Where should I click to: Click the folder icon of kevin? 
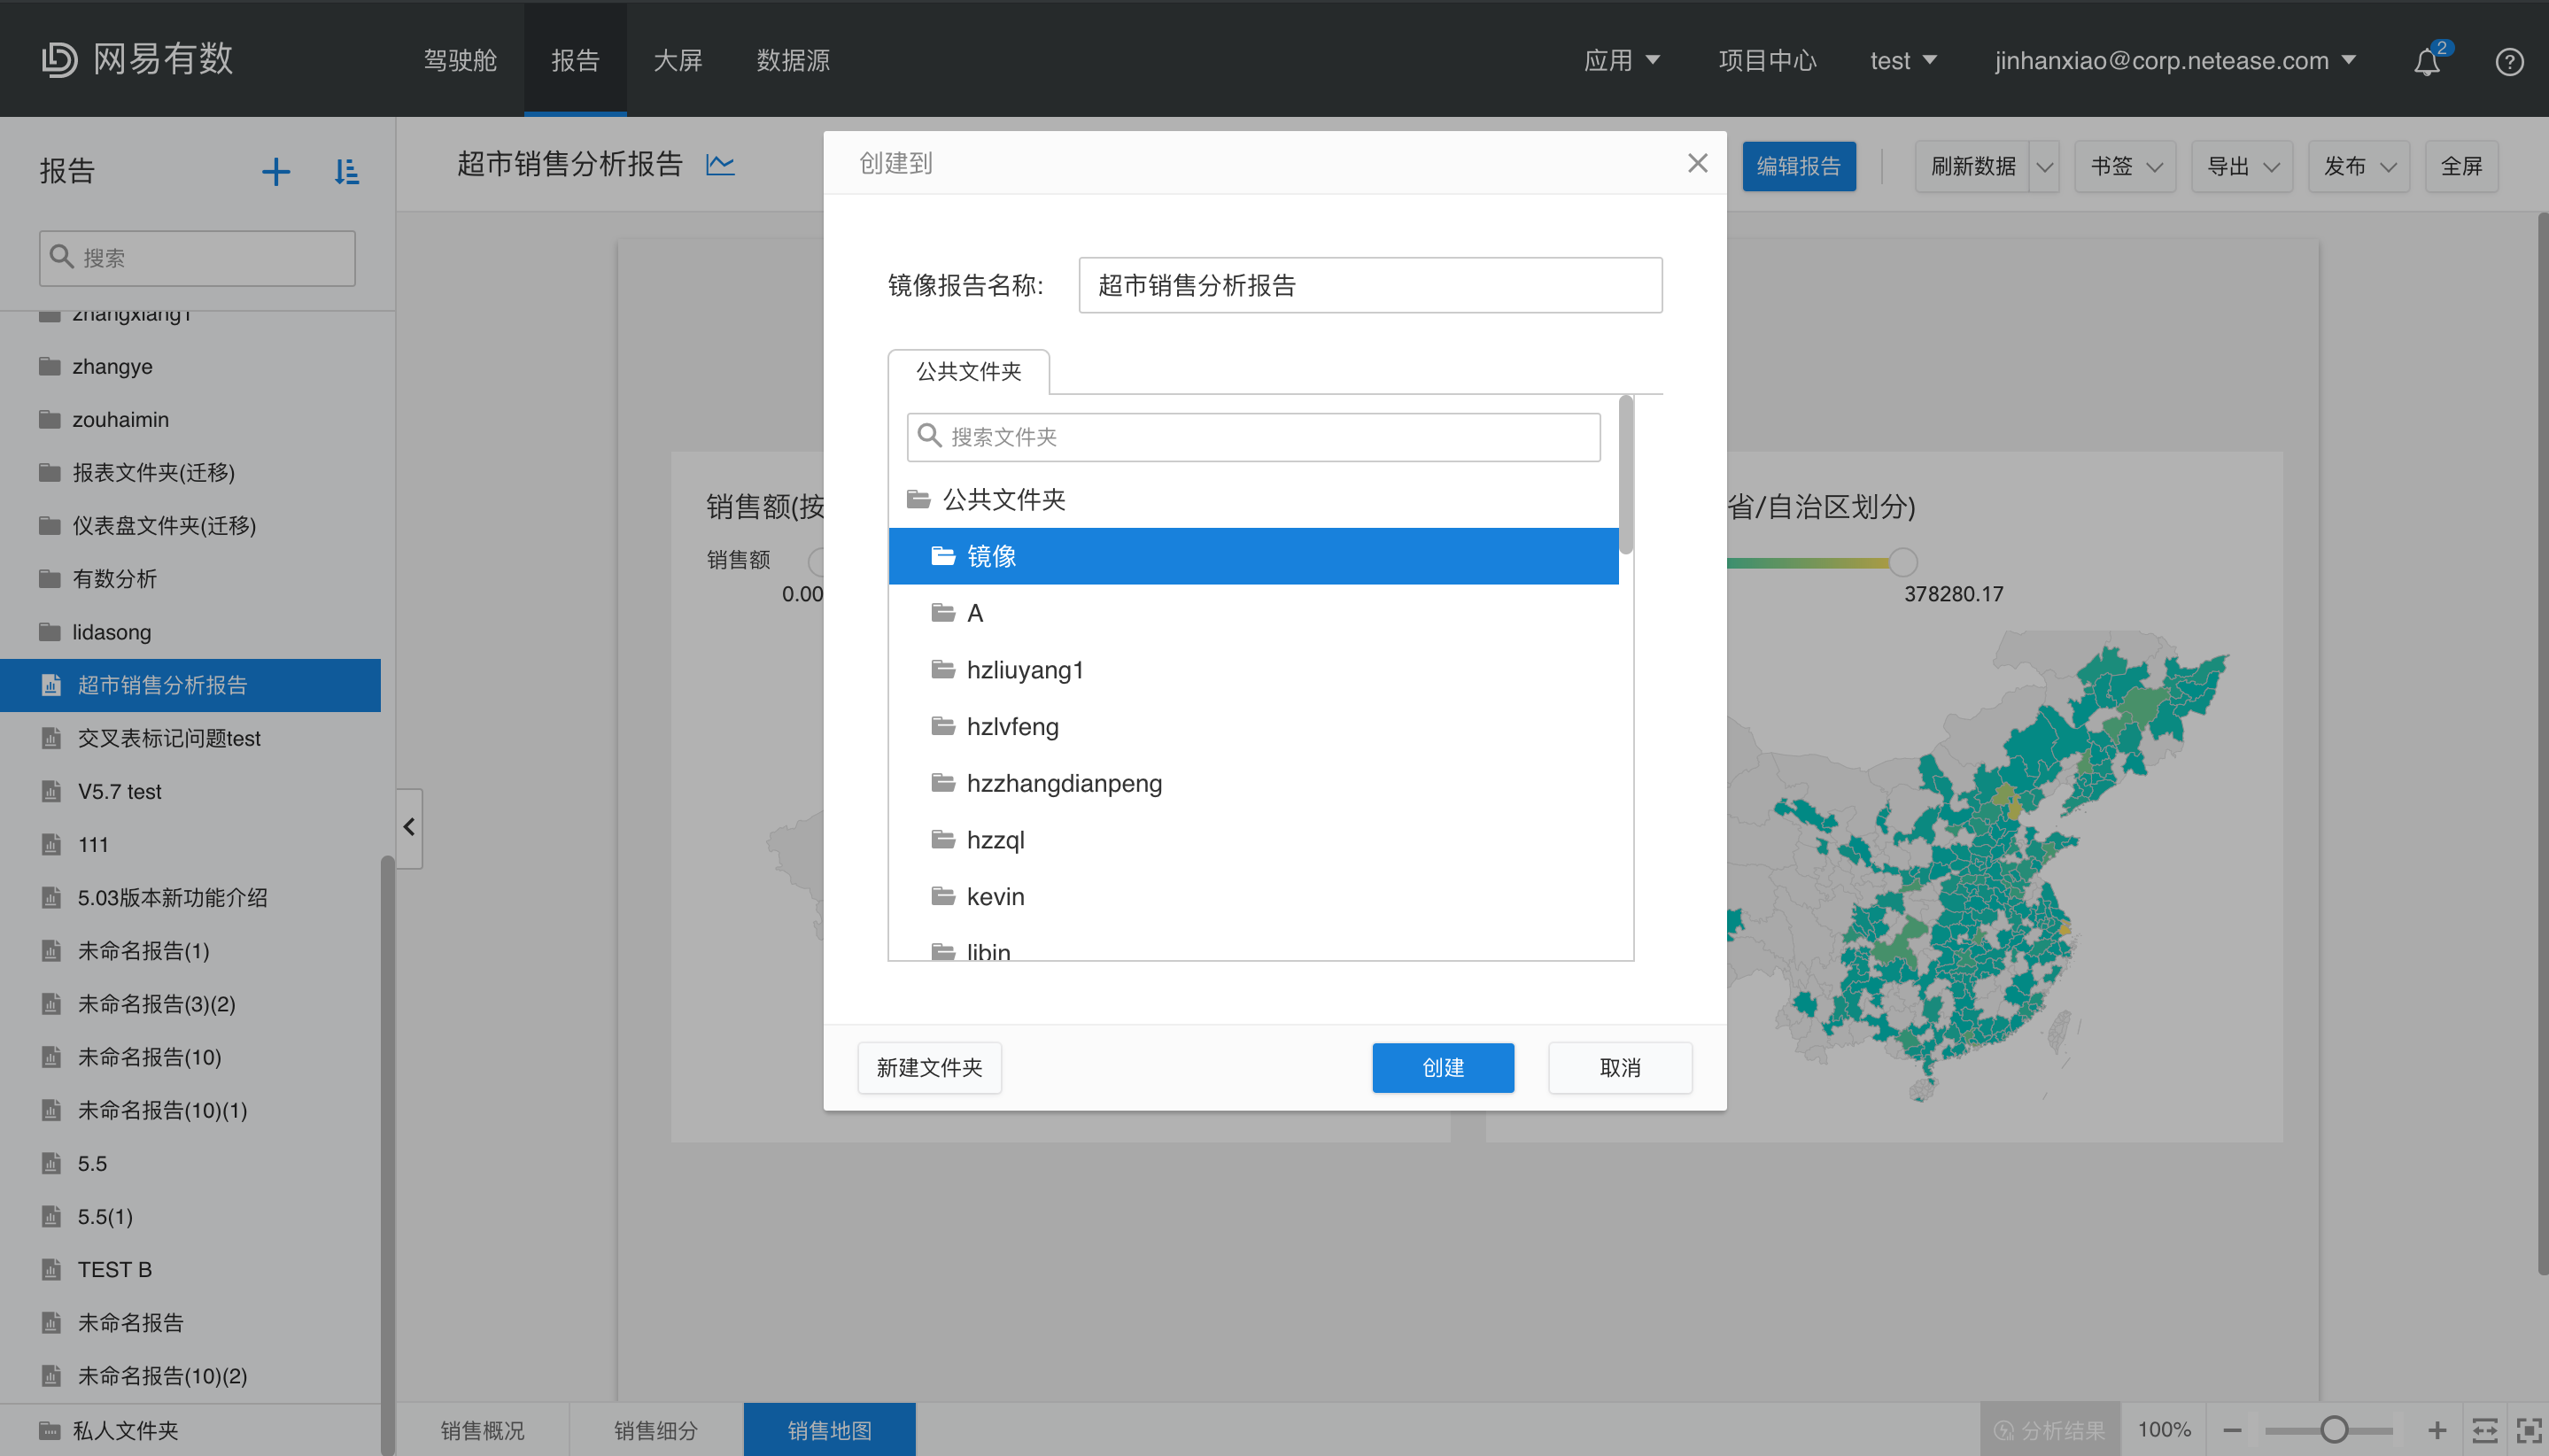943,896
